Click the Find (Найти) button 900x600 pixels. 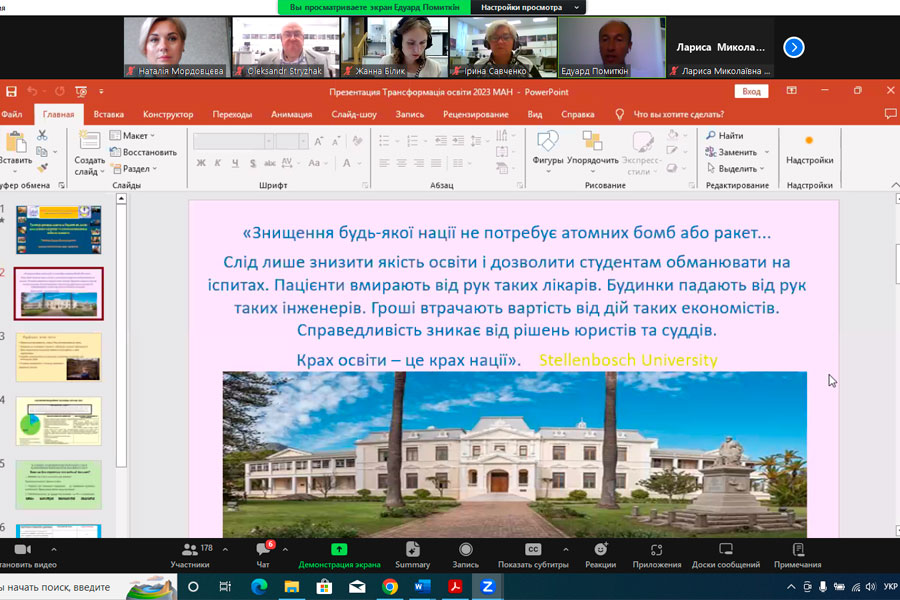(x=724, y=136)
